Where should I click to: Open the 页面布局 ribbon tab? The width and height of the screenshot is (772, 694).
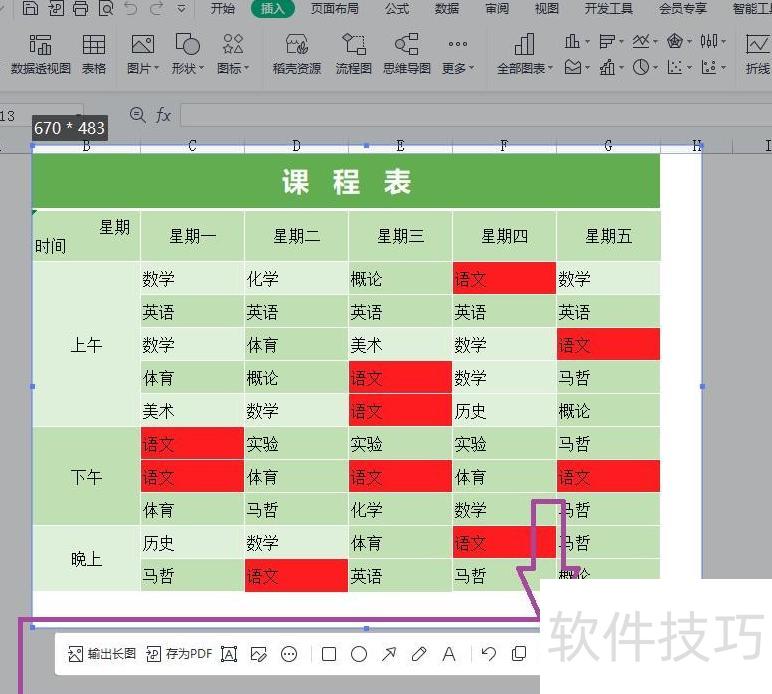tap(335, 8)
